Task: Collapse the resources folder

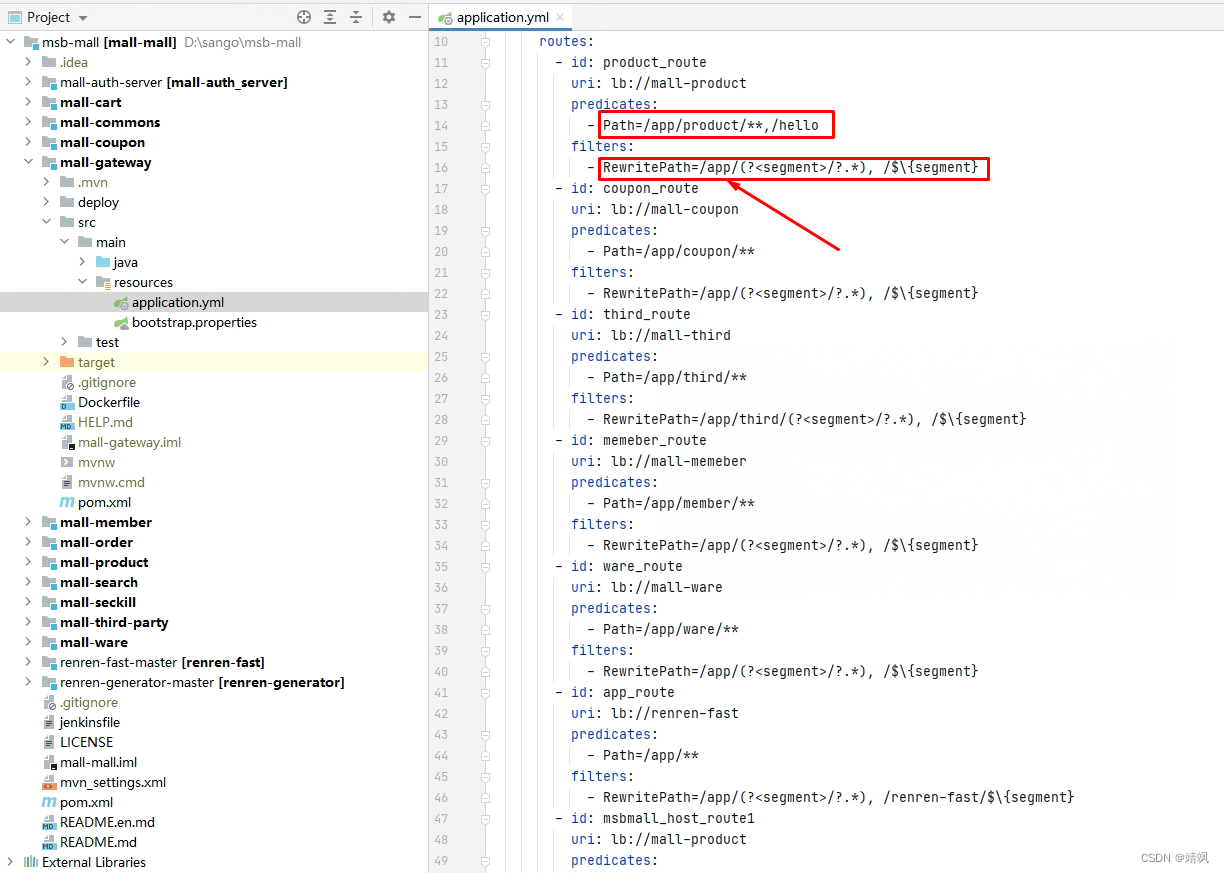Action: pyautogui.click(x=83, y=282)
